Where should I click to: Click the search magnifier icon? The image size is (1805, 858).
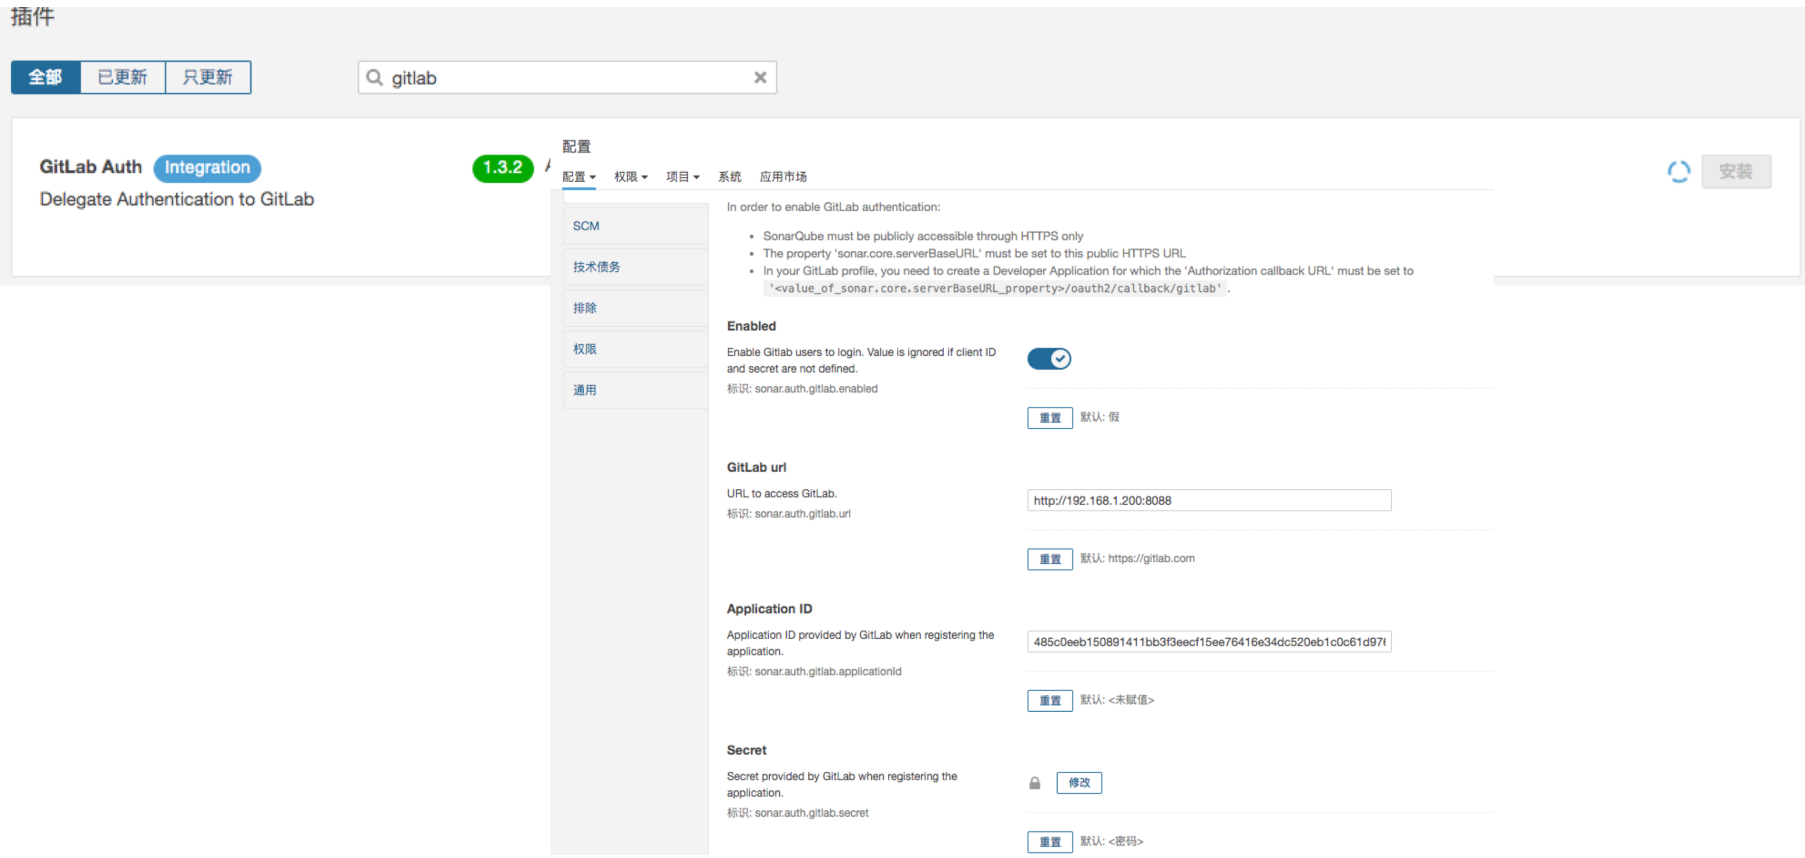click(x=374, y=77)
